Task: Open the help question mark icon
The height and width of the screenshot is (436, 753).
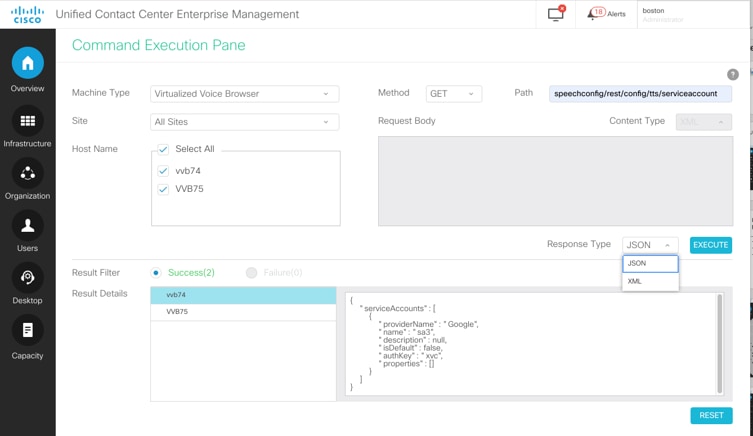Action: click(732, 74)
